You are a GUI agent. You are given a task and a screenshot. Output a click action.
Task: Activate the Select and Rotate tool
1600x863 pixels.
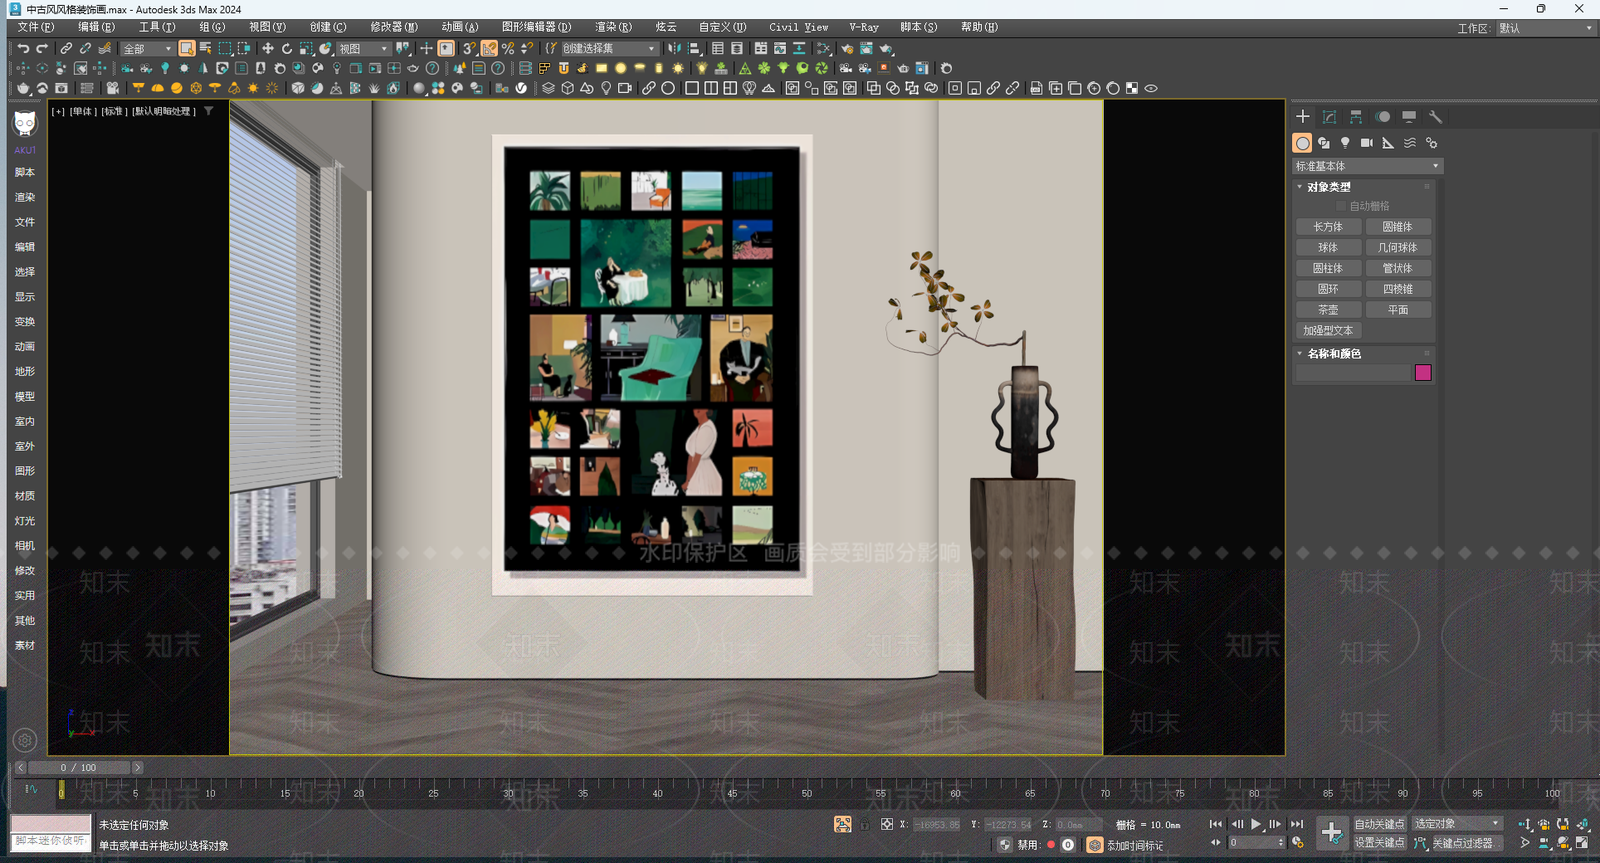point(286,48)
